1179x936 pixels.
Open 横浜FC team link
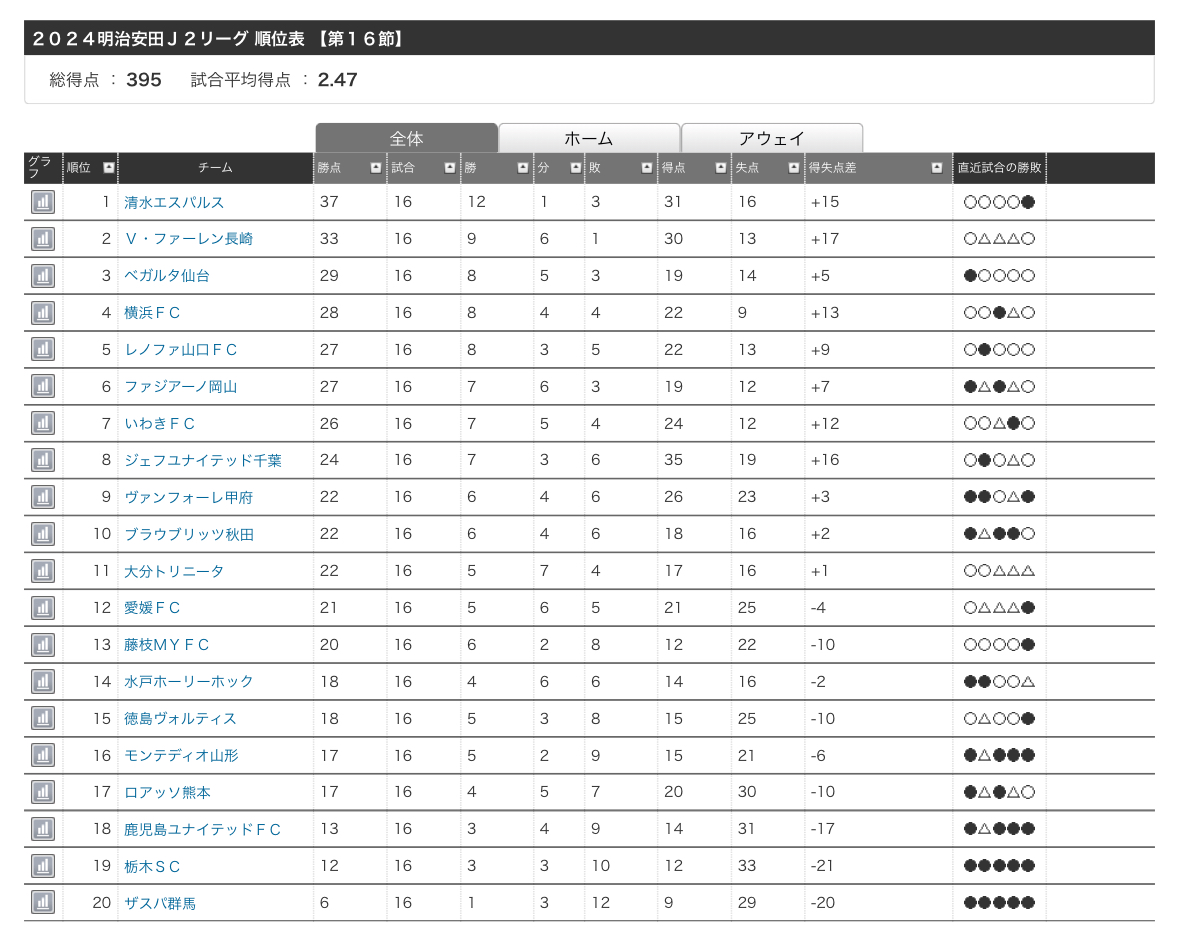click(152, 313)
